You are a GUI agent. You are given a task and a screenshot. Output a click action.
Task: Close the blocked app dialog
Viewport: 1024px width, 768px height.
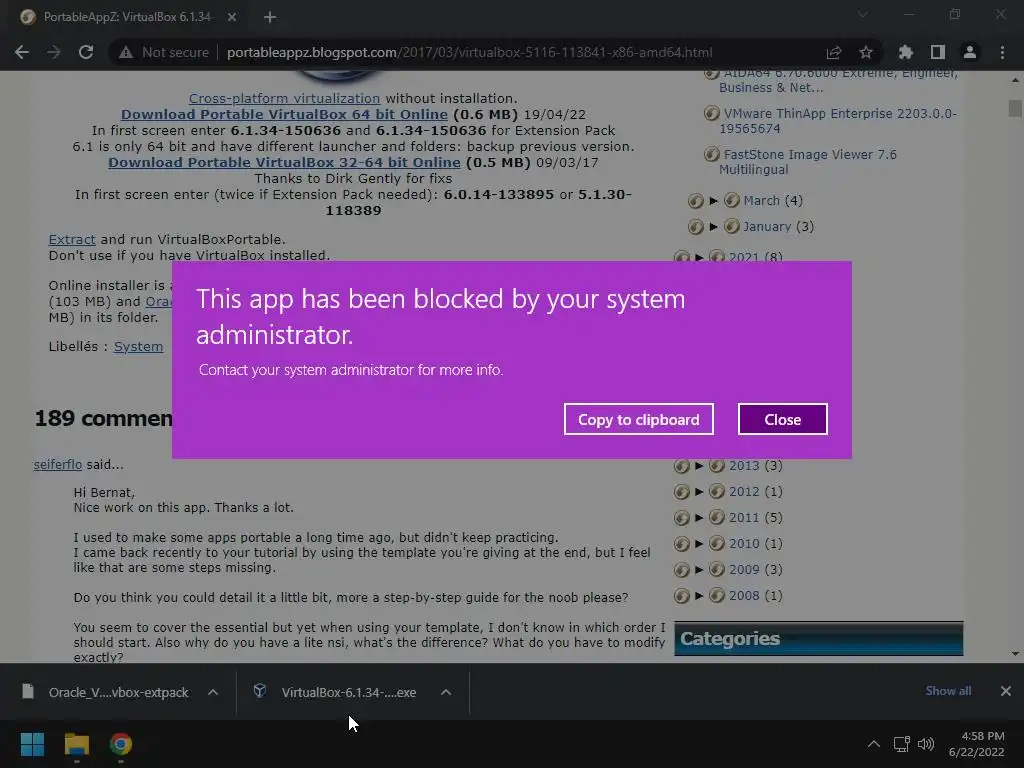(x=782, y=419)
